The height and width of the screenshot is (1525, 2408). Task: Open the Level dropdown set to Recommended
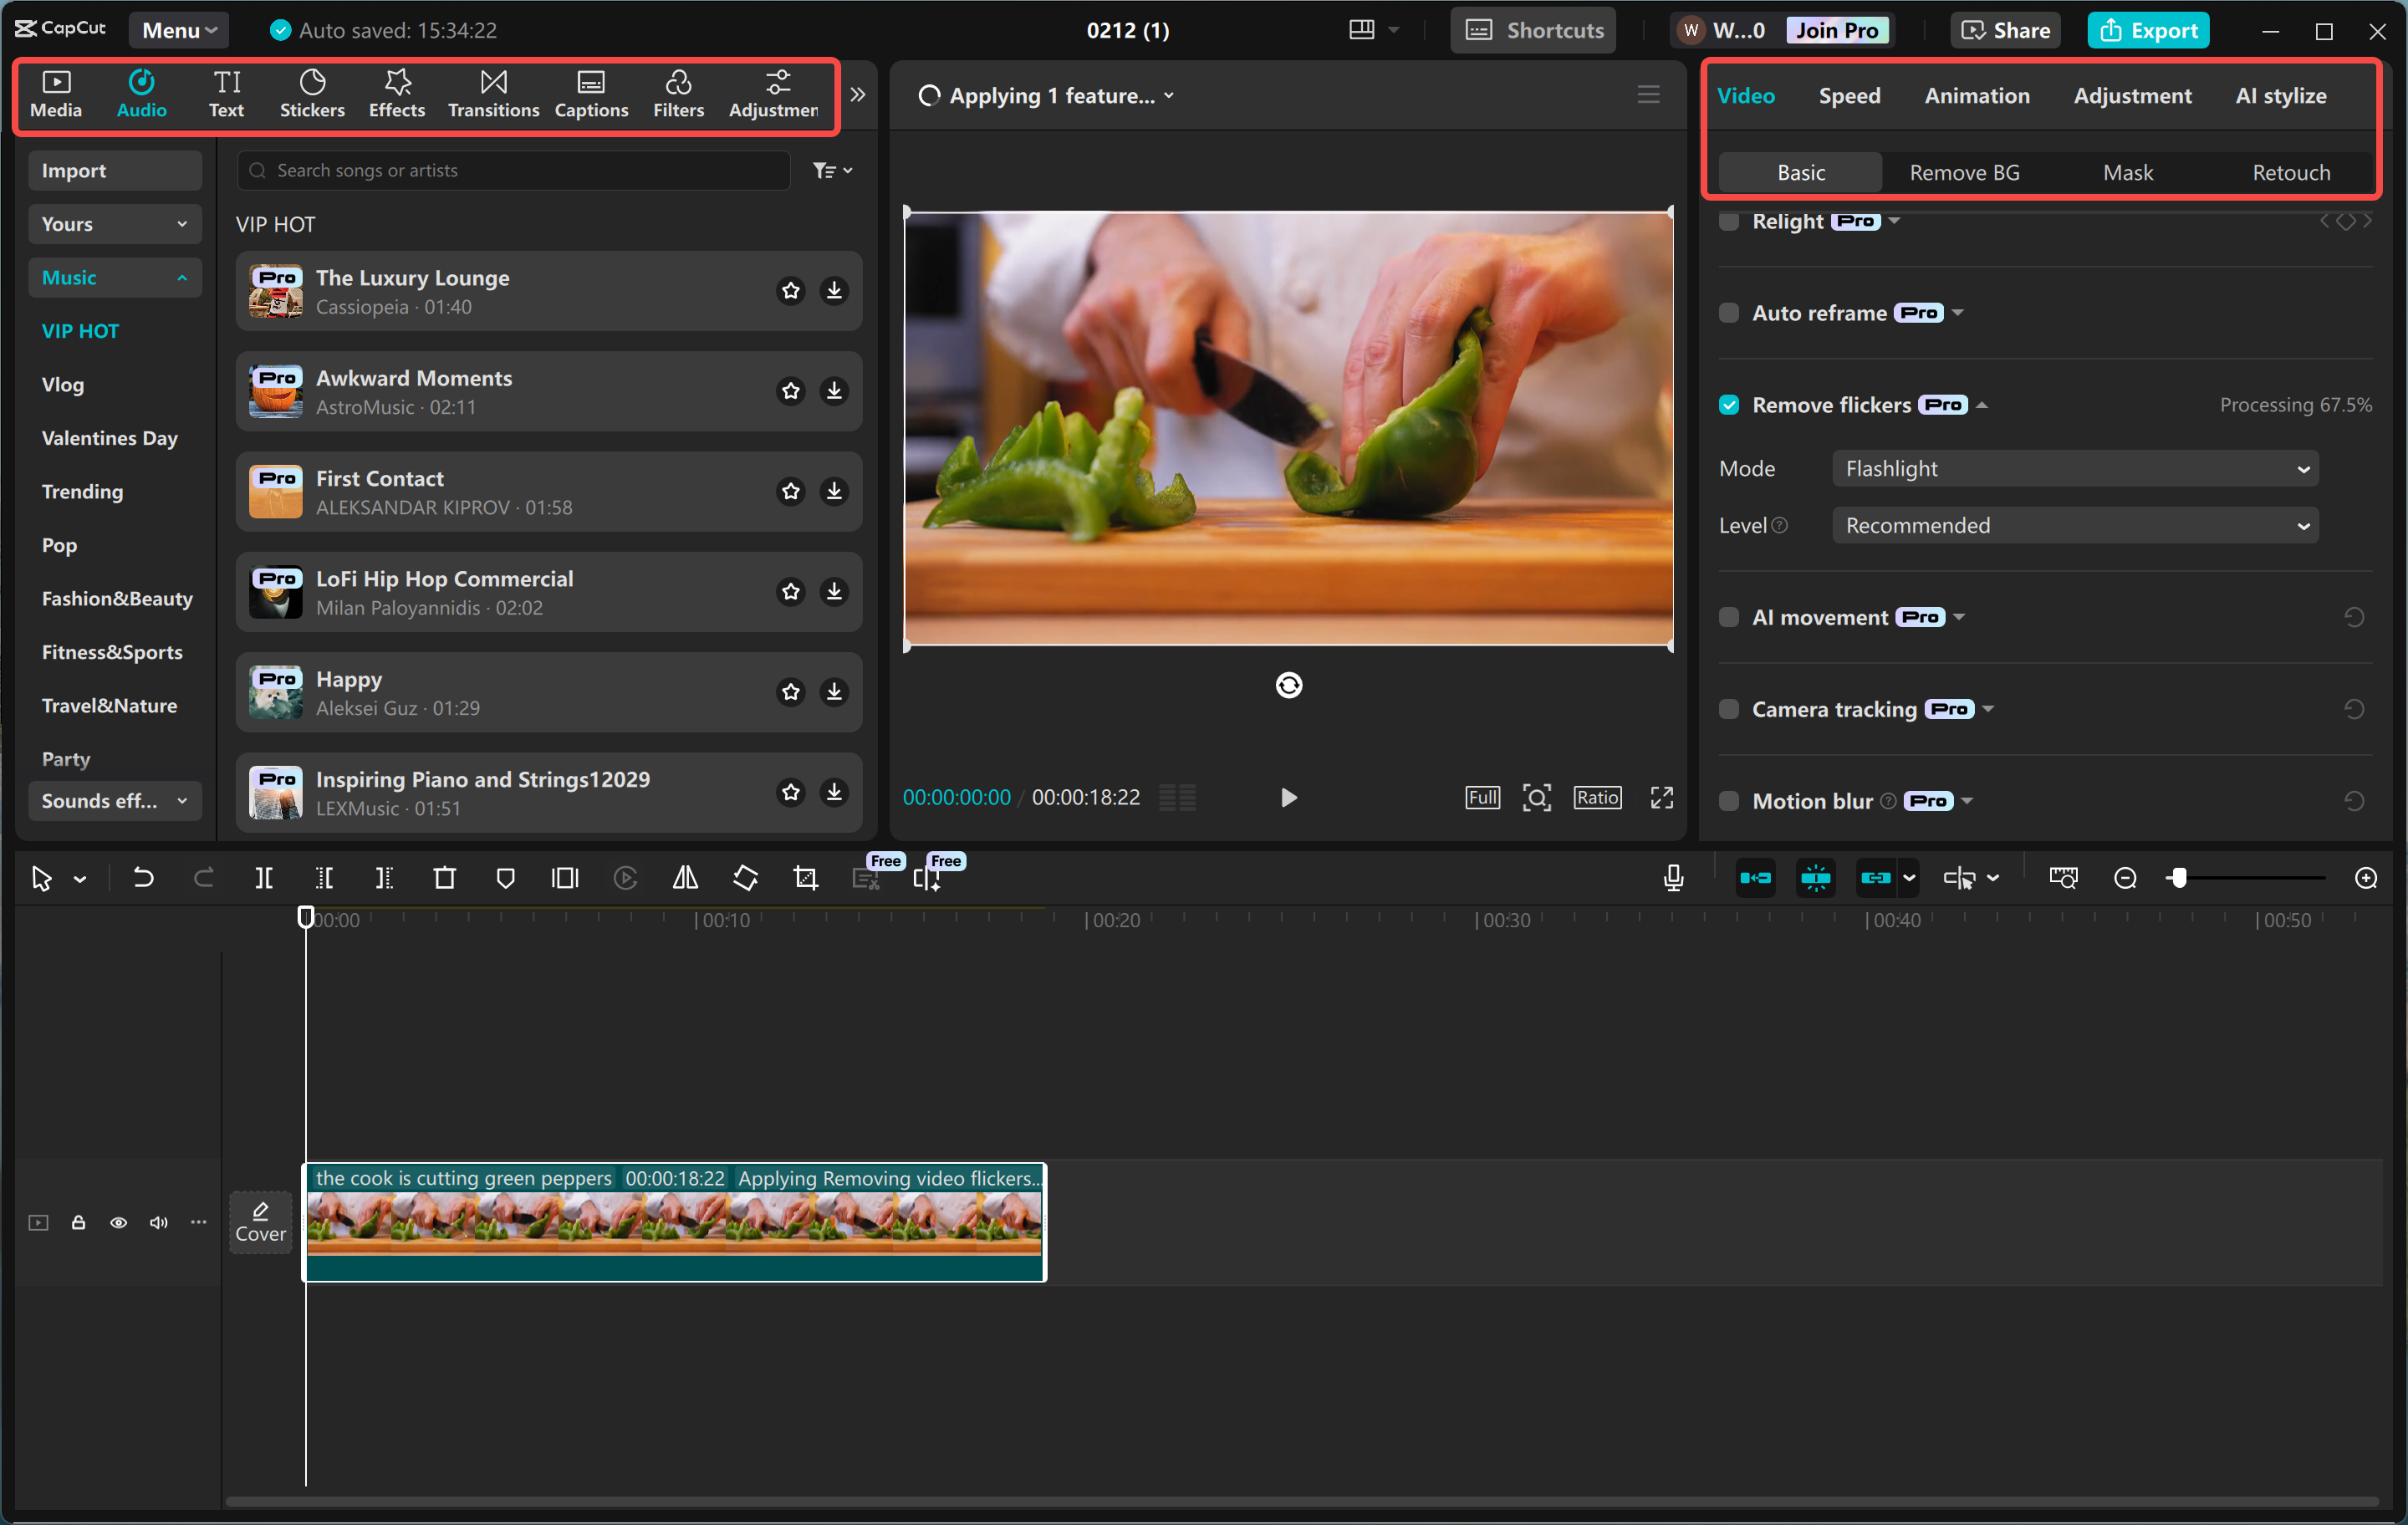(x=2074, y=525)
